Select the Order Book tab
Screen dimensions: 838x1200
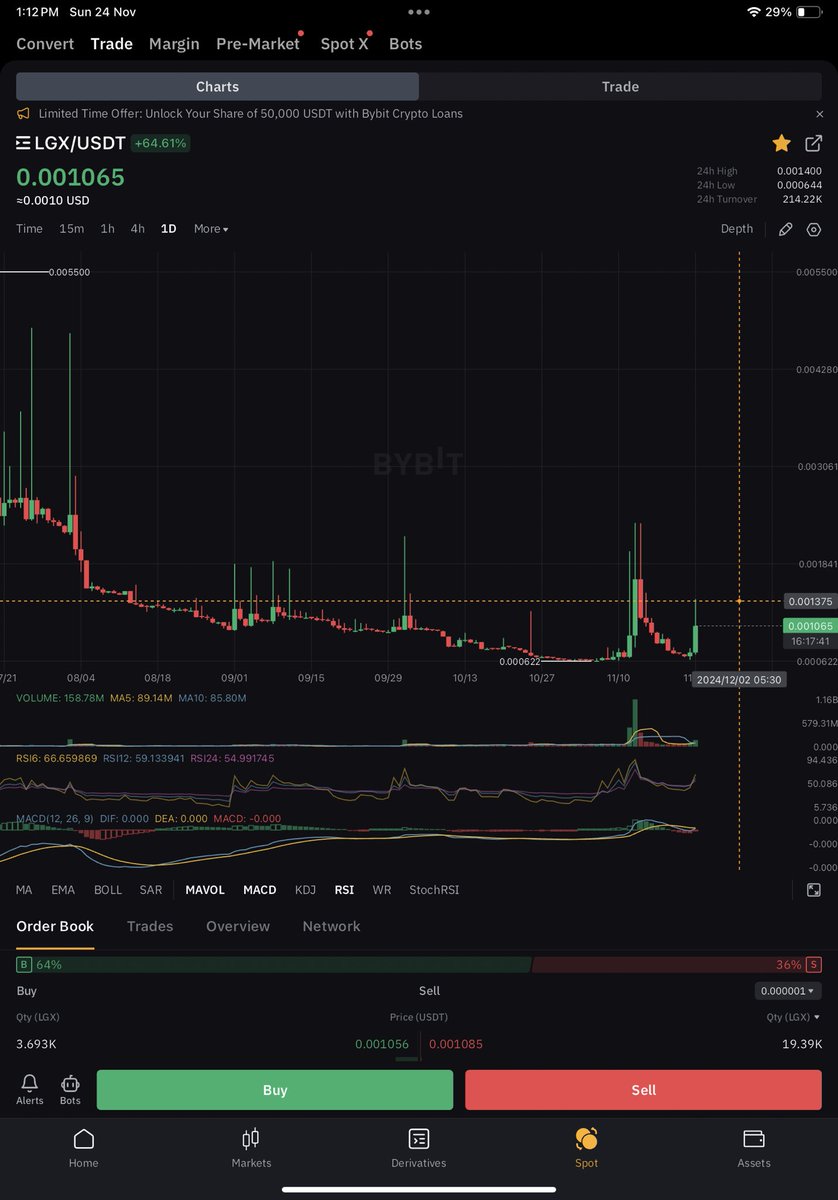pos(55,927)
